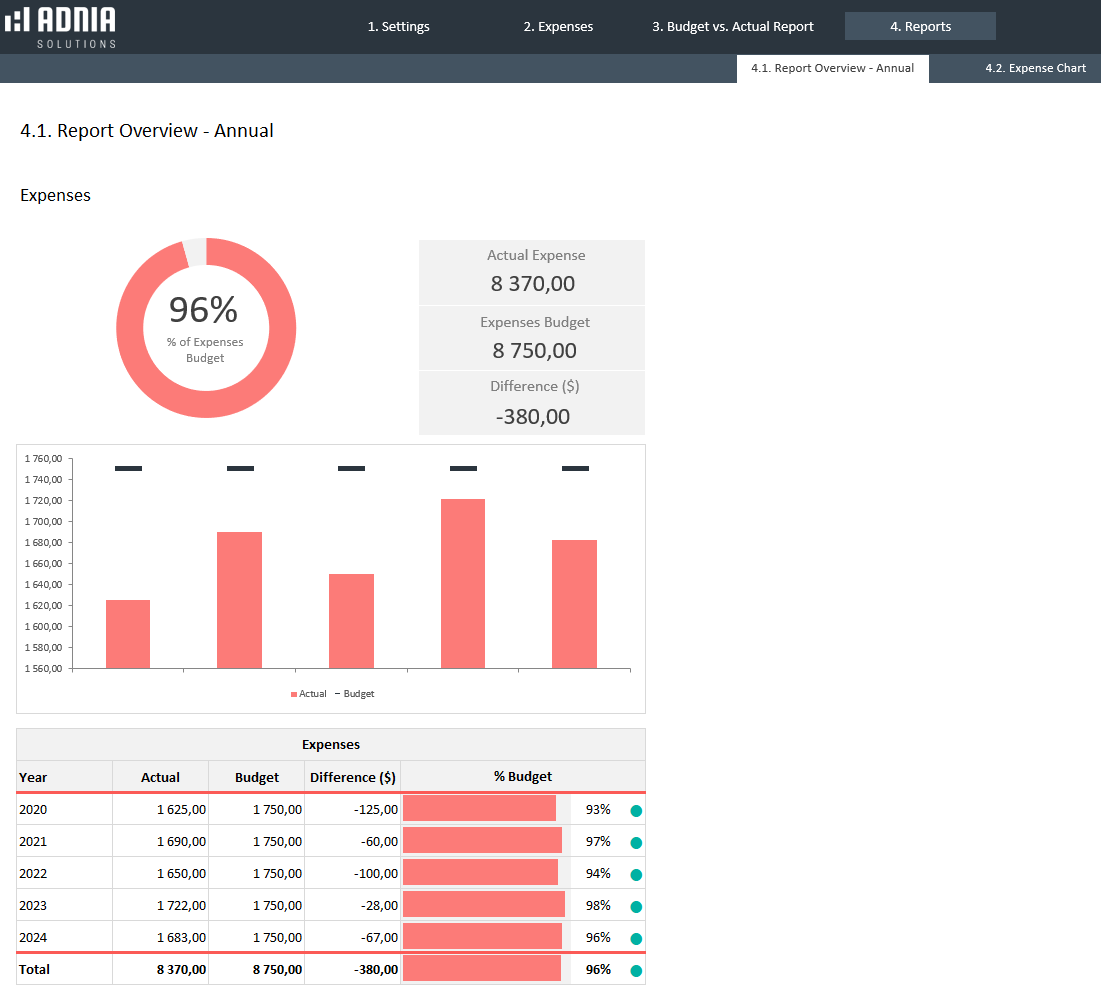Image resolution: width=1101 pixels, height=999 pixels.
Task: Click the red Actual legend marker
Action: pyautogui.click(x=294, y=694)
